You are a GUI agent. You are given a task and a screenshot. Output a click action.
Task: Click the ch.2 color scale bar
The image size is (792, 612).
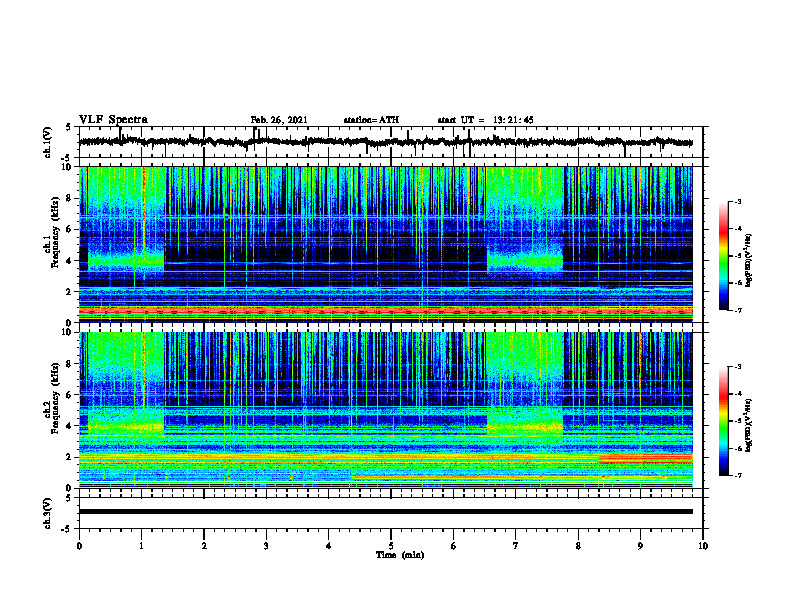tap(724, 421)
